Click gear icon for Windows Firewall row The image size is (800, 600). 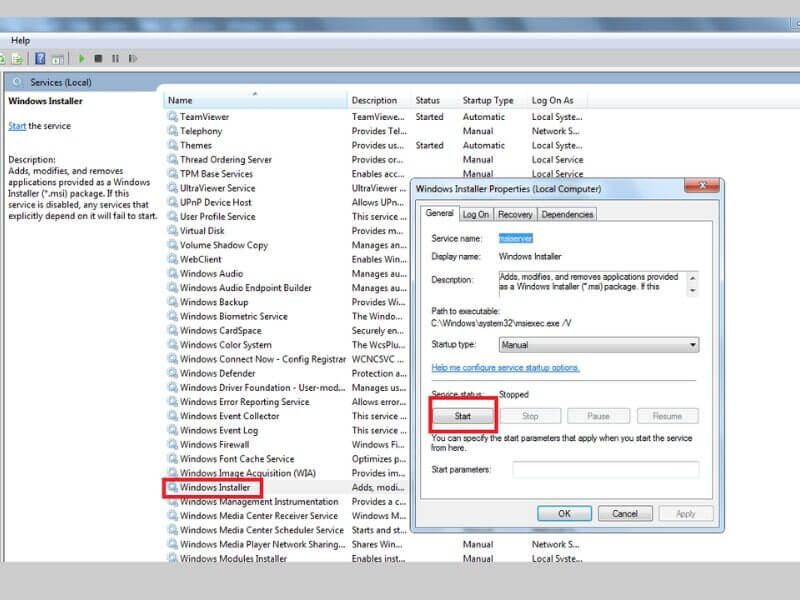172,445
